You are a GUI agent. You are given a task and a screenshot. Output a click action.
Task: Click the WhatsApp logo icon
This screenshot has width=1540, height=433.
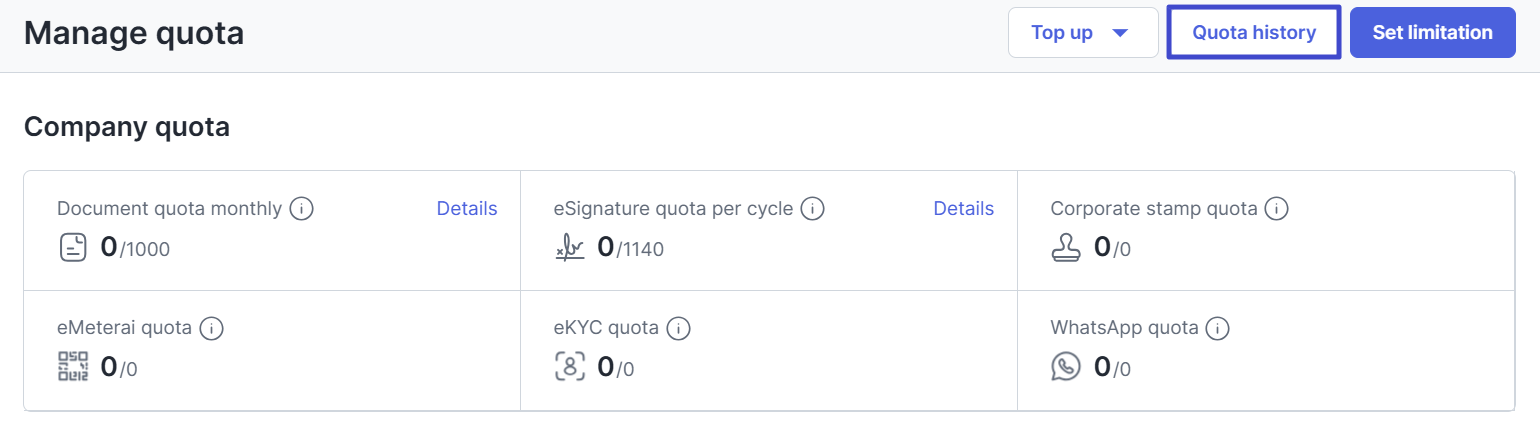point(1066,366)
